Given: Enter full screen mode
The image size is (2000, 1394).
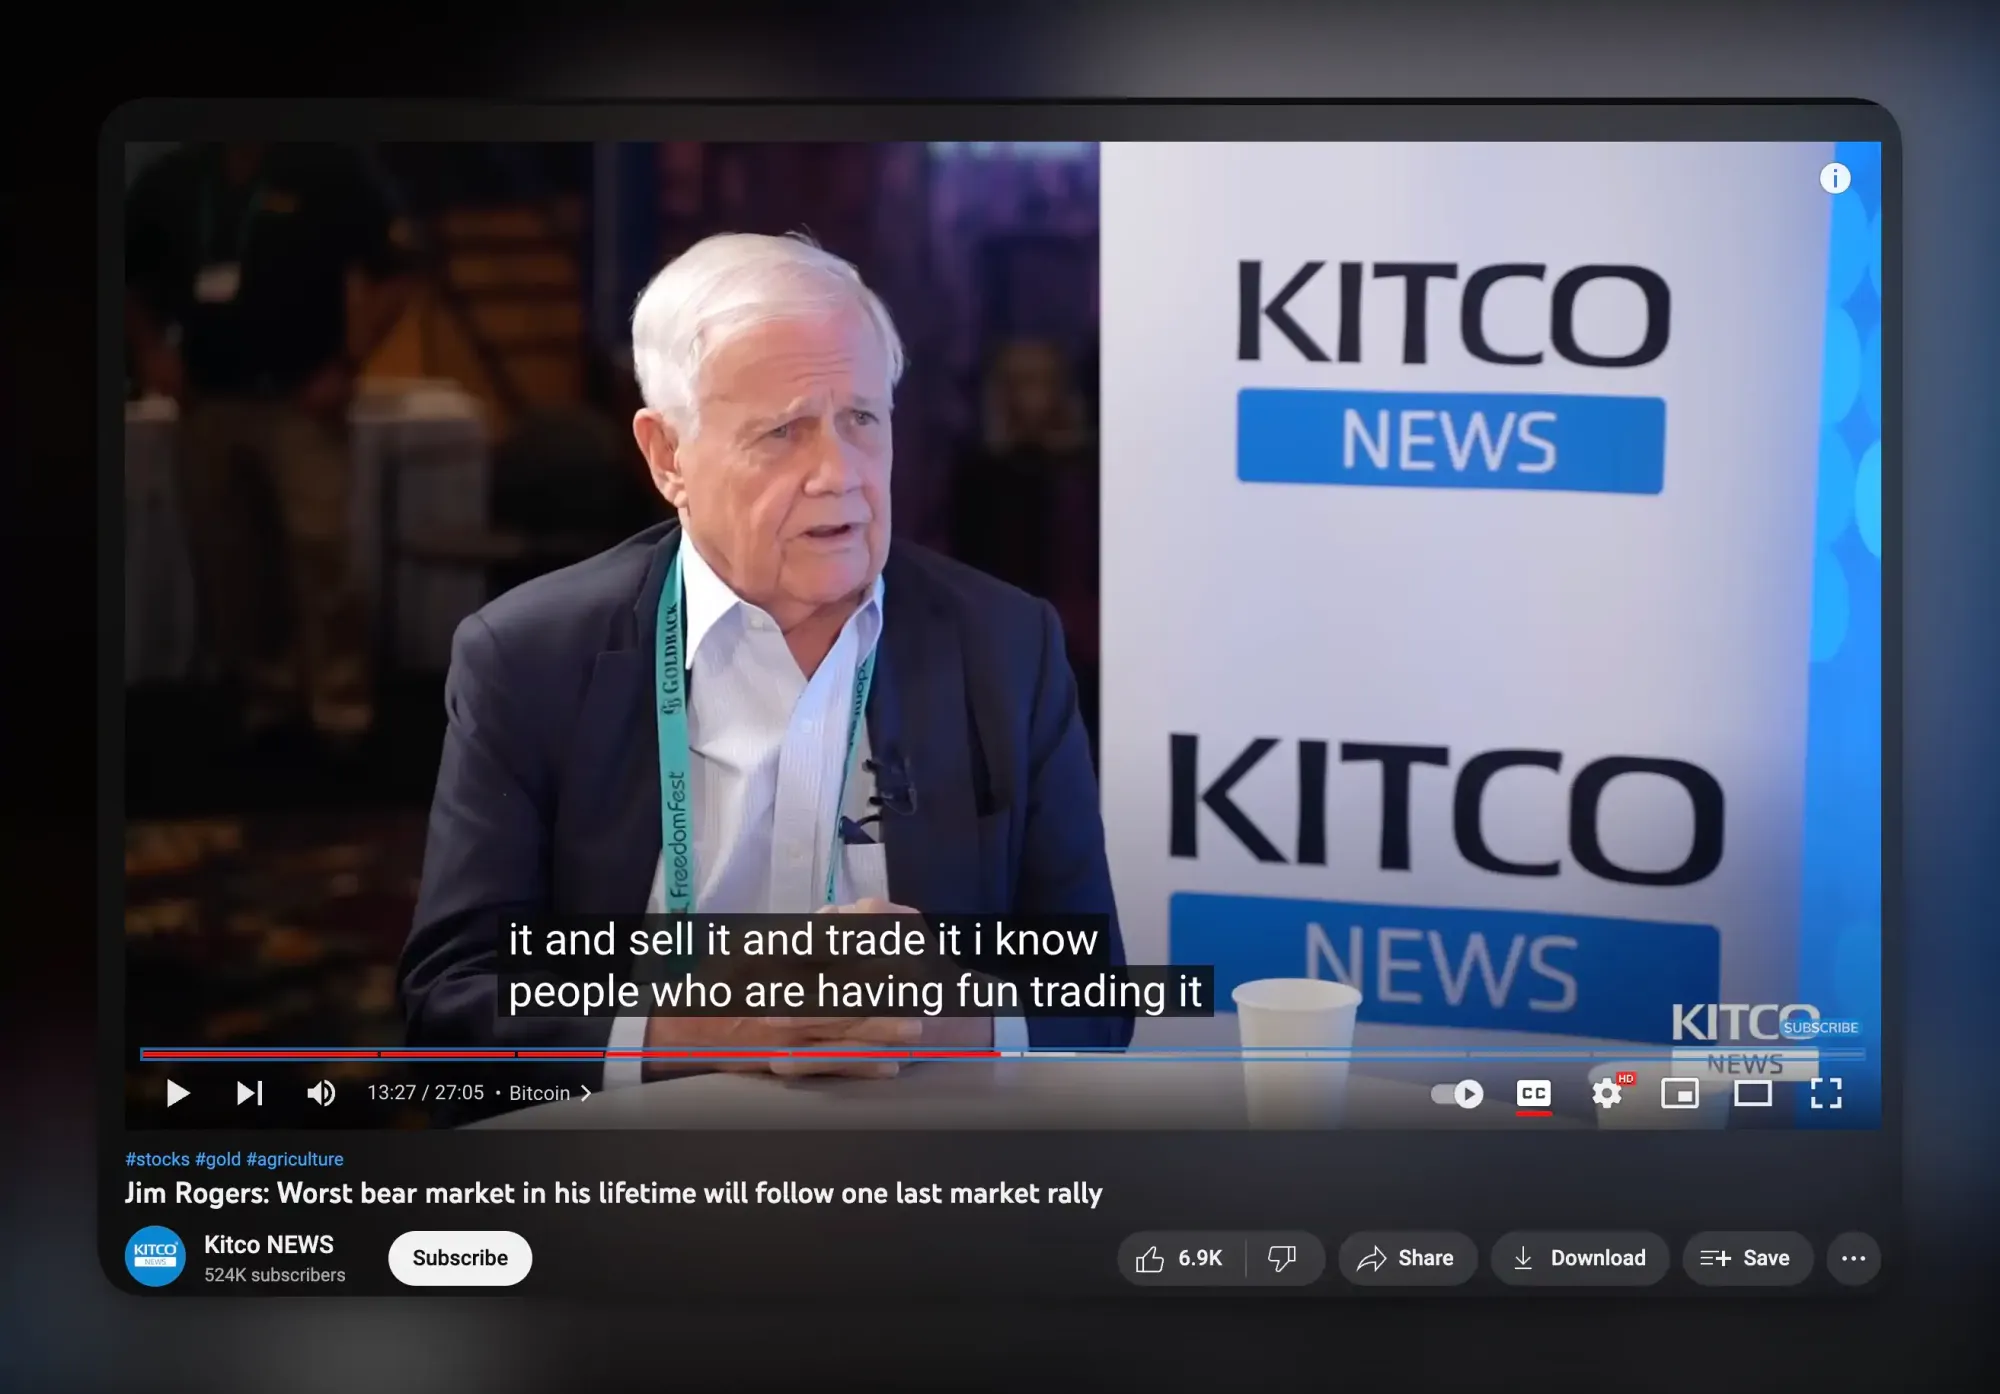Looking at the screenshot, I should point(1826,1093).
